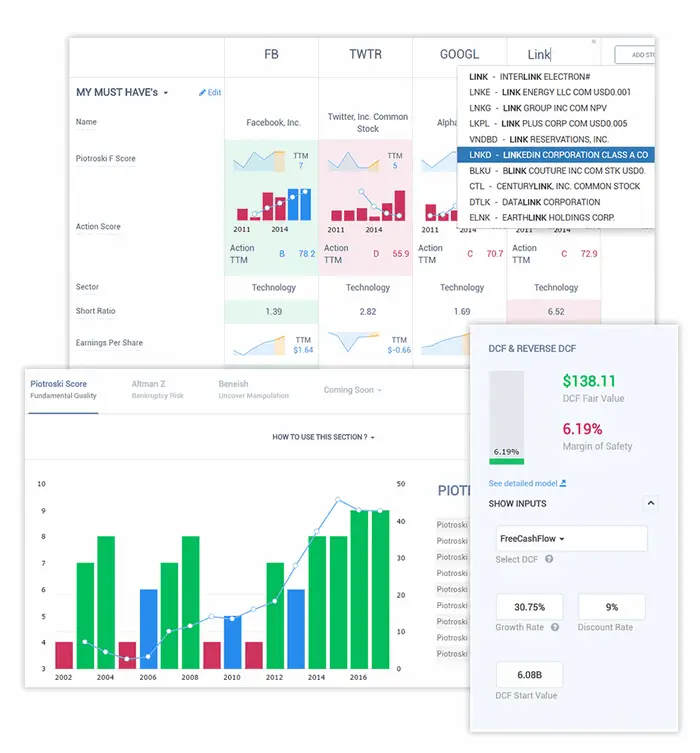This screenshot has width=700, height=753.
Task: Click the pencil Edit link
Action: [x=210, y=92]
